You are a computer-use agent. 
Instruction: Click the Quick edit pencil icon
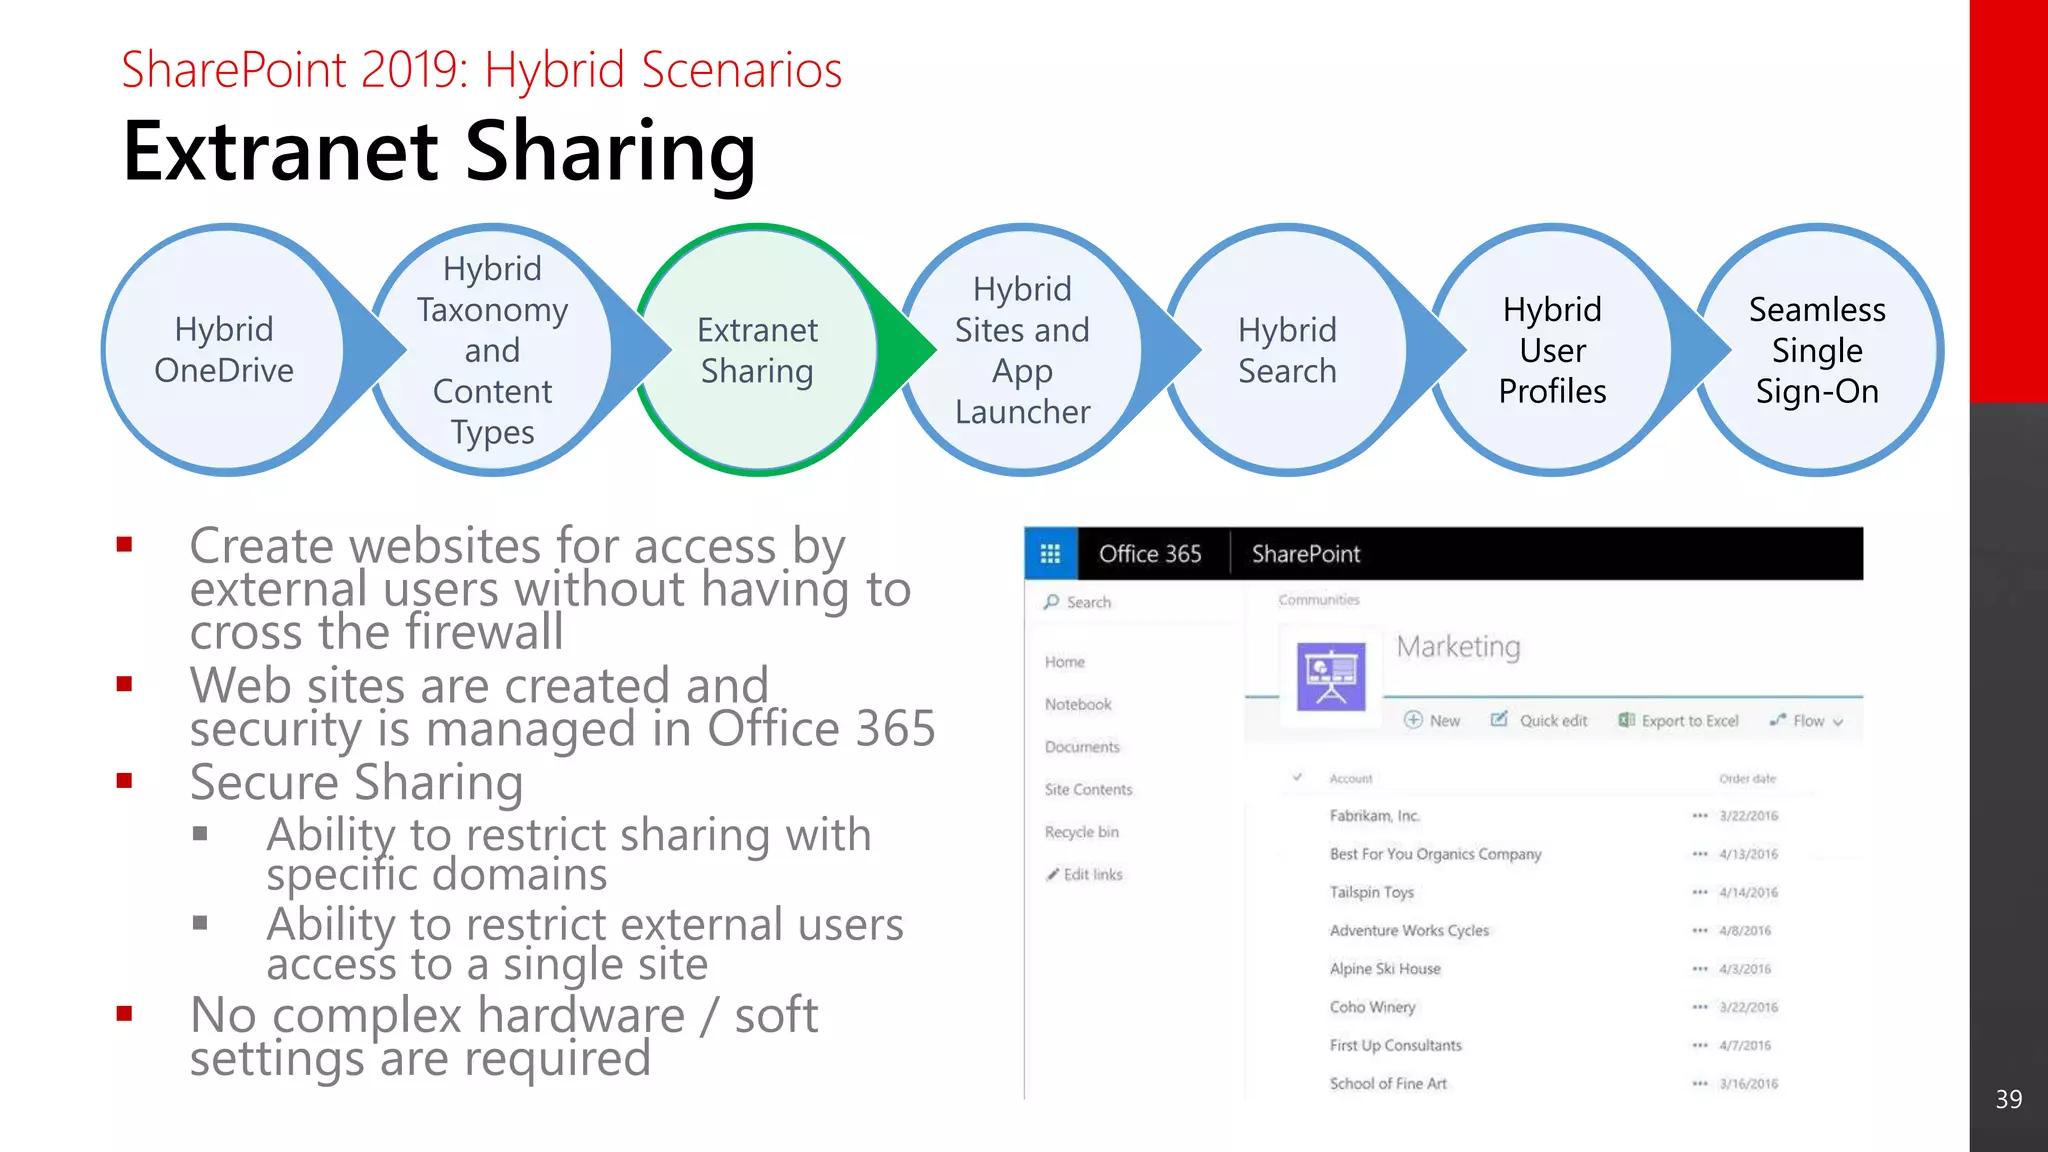[x=1499, y=720]
